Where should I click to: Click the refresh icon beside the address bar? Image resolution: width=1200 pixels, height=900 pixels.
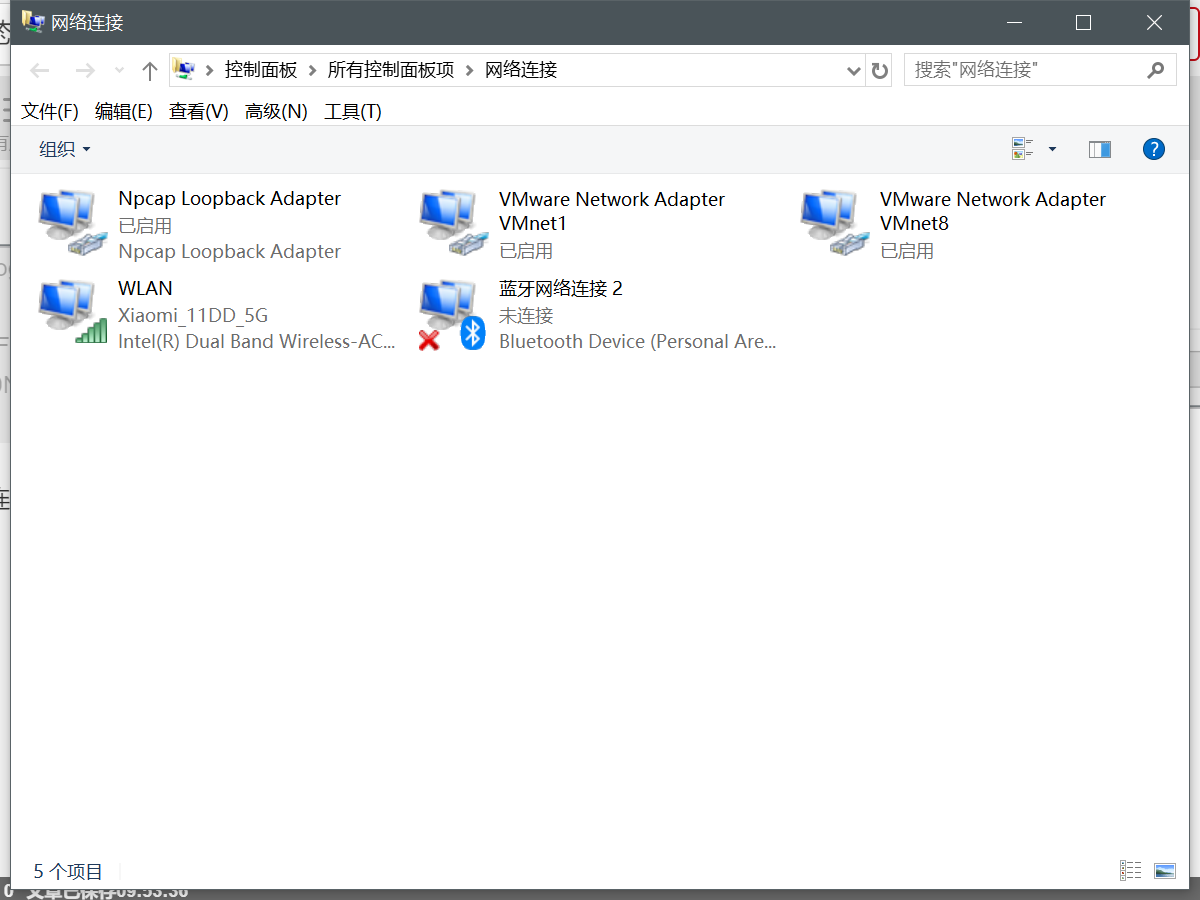pos(879,69)
